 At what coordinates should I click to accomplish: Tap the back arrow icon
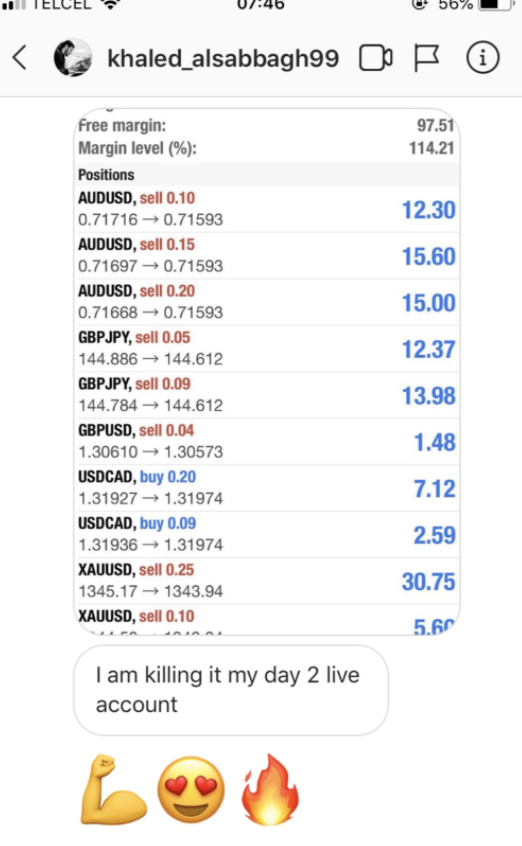pyautogui.click(x=20, y=58)
